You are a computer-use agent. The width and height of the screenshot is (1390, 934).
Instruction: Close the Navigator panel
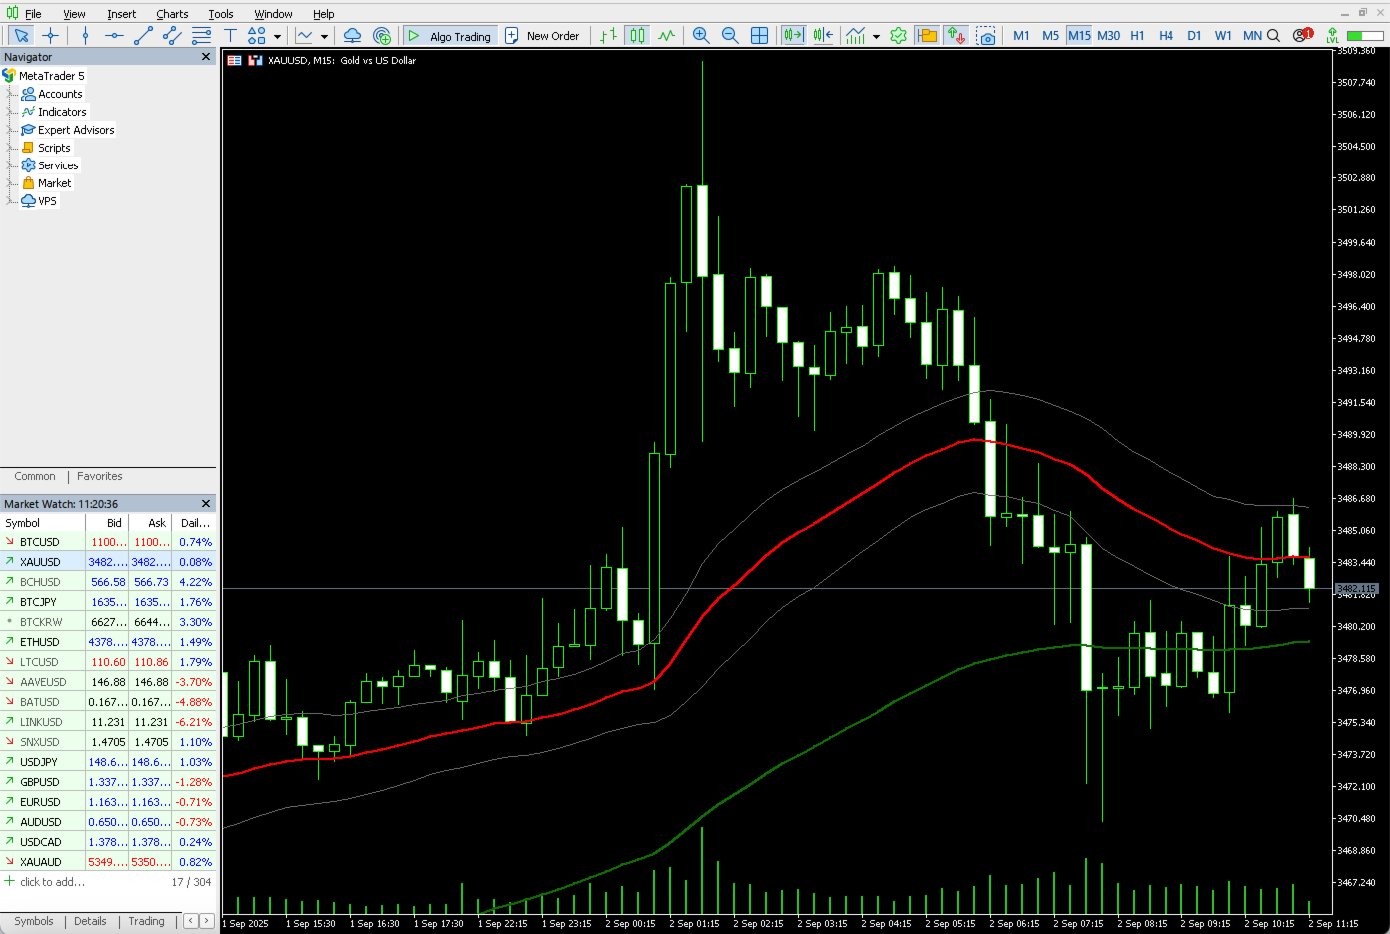206,57
